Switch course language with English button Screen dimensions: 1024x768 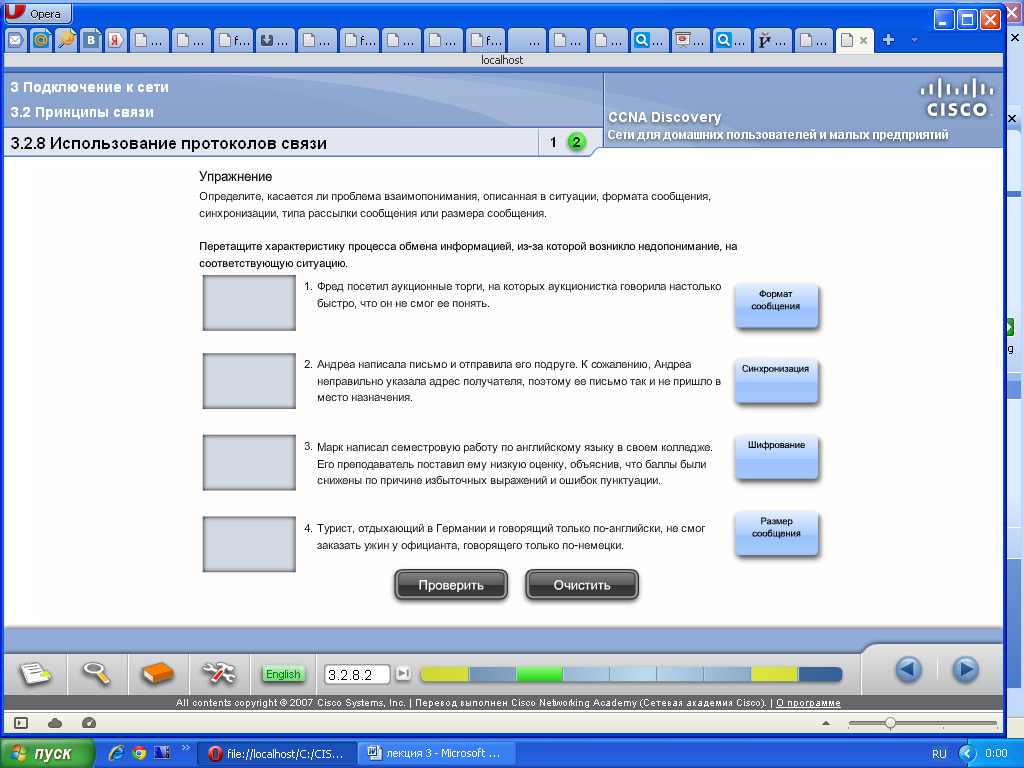pos(283,674)
